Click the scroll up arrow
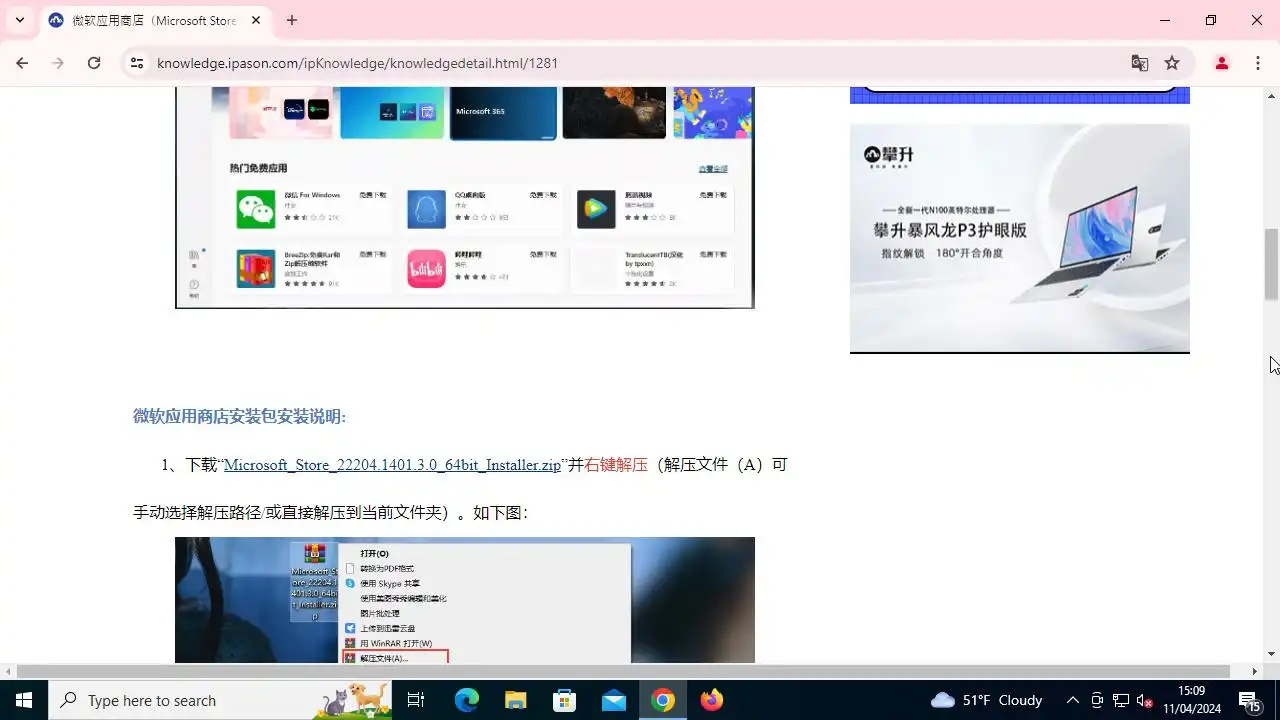The width and height of the screenshot is (1280, 720). pos(1271,96)
